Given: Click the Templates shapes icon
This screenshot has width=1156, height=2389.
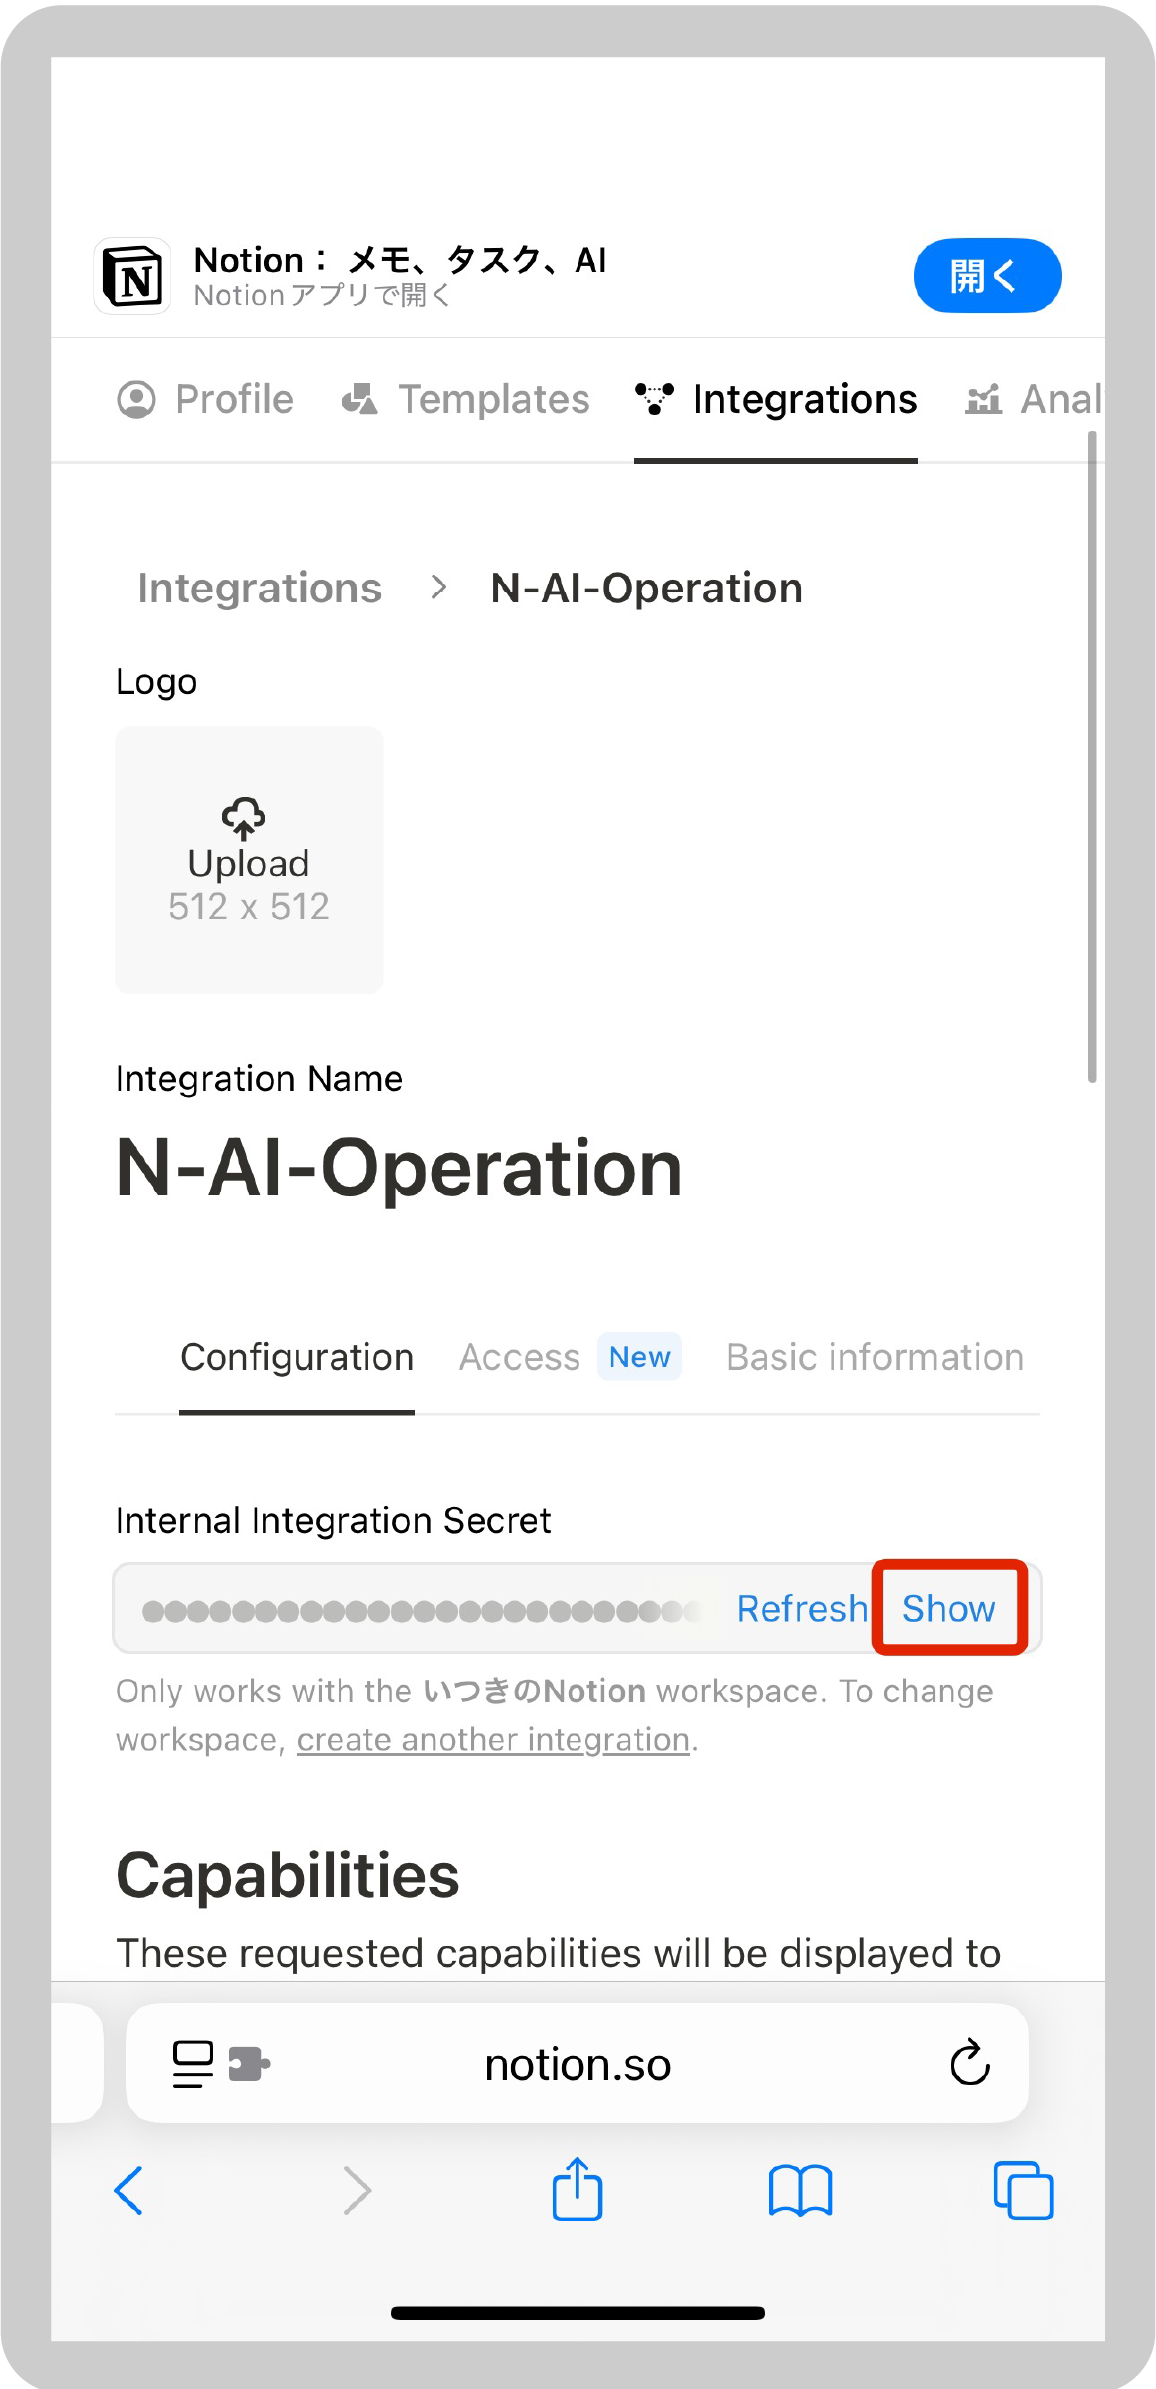Looking at the screenshot, I should click(360, 400).
